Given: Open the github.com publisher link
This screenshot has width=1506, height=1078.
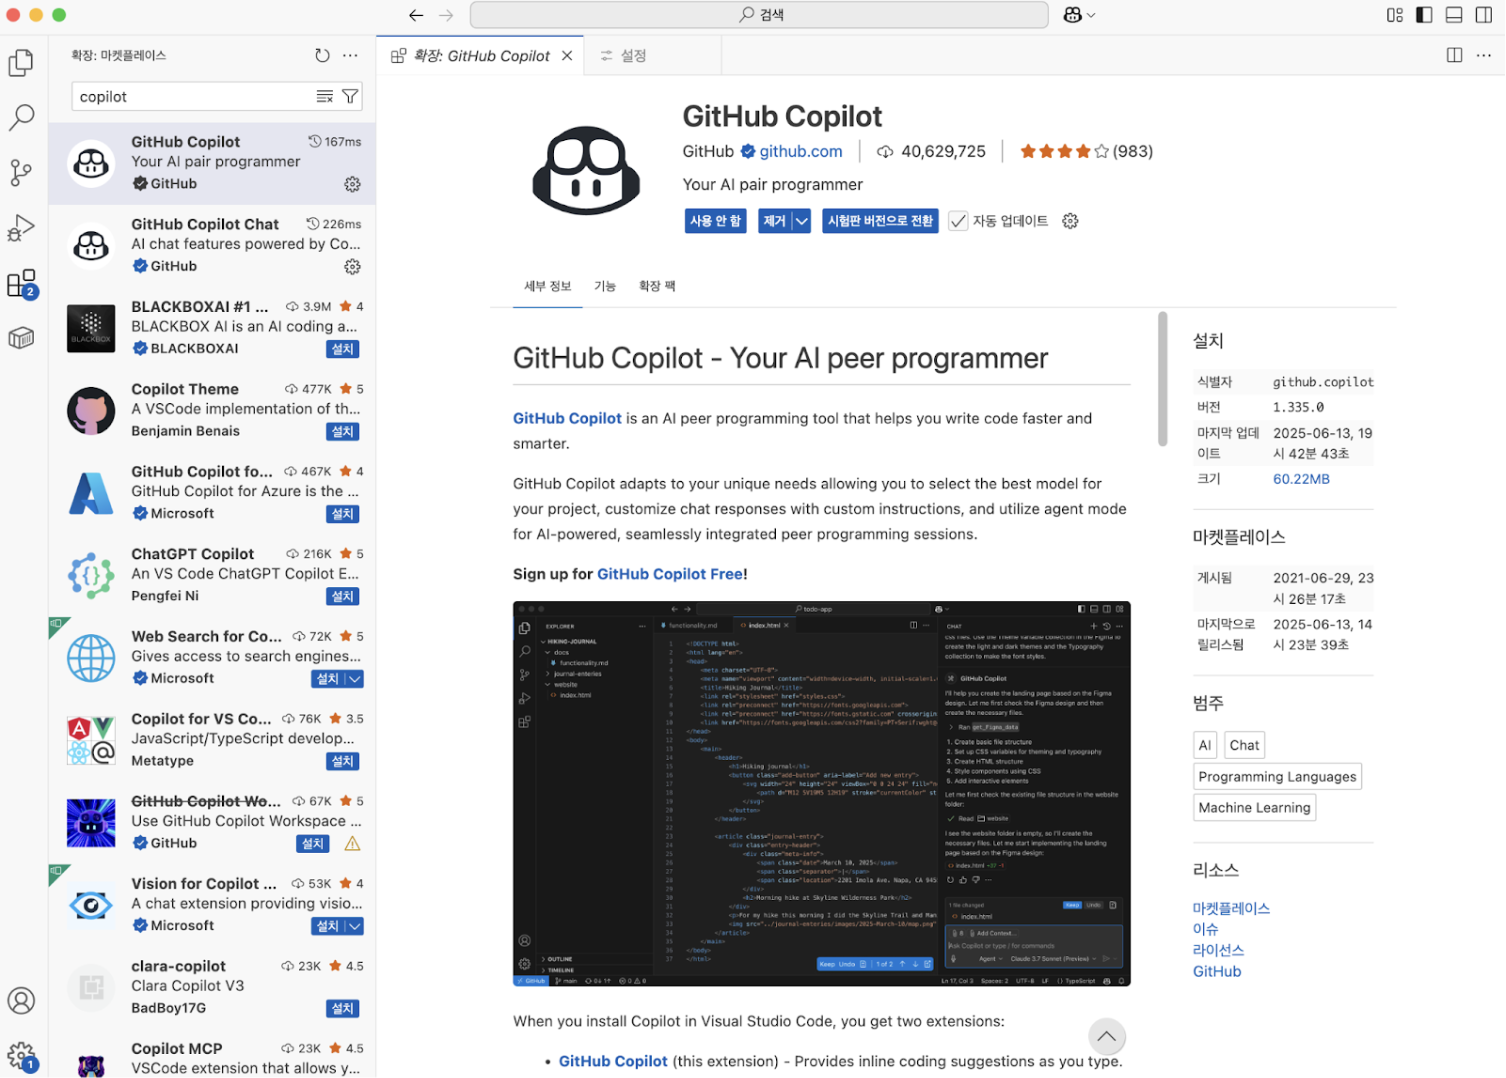Looking at the screenshot, I should pos(801,151).
